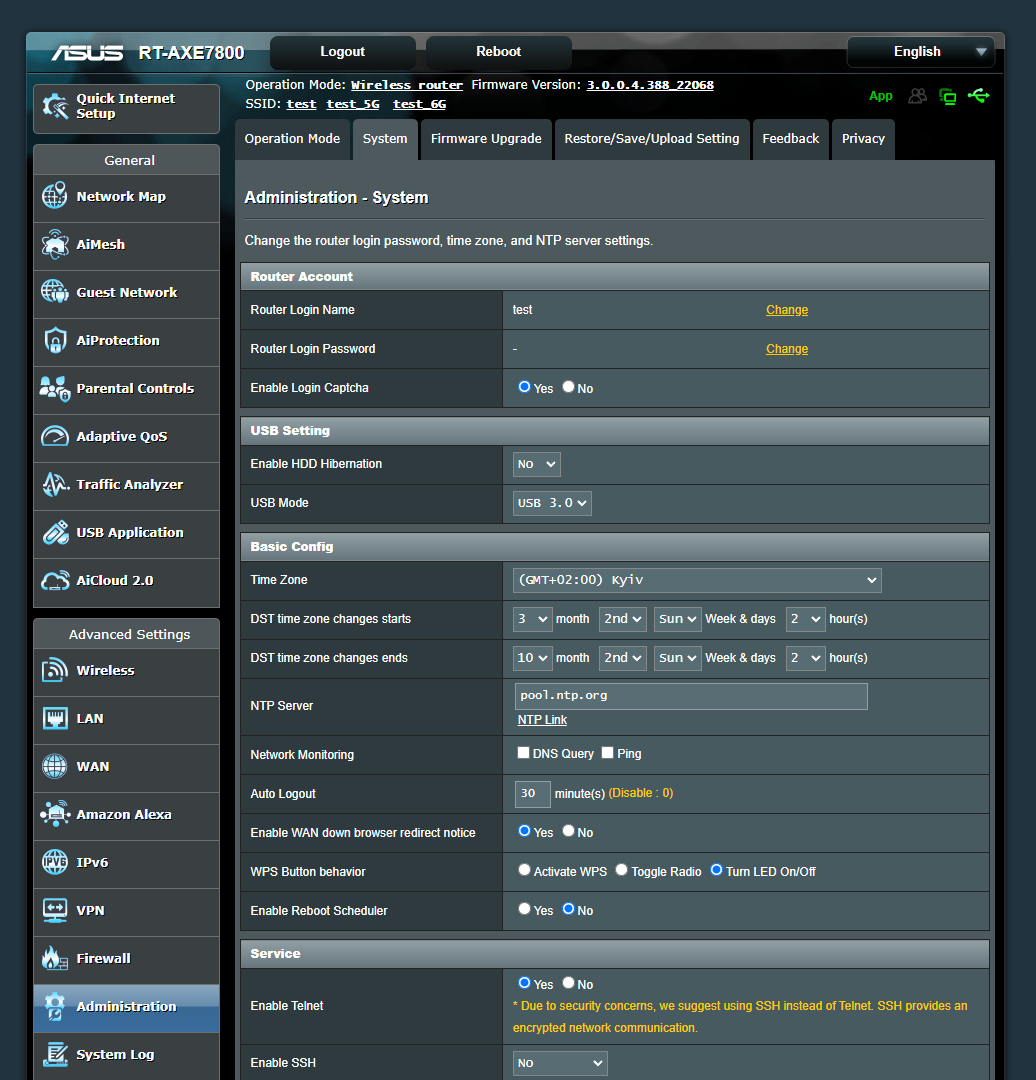1036x1080 pixels.
Task: Open DST starts week 2nd dropdown
Action: (x=623, y=619)
